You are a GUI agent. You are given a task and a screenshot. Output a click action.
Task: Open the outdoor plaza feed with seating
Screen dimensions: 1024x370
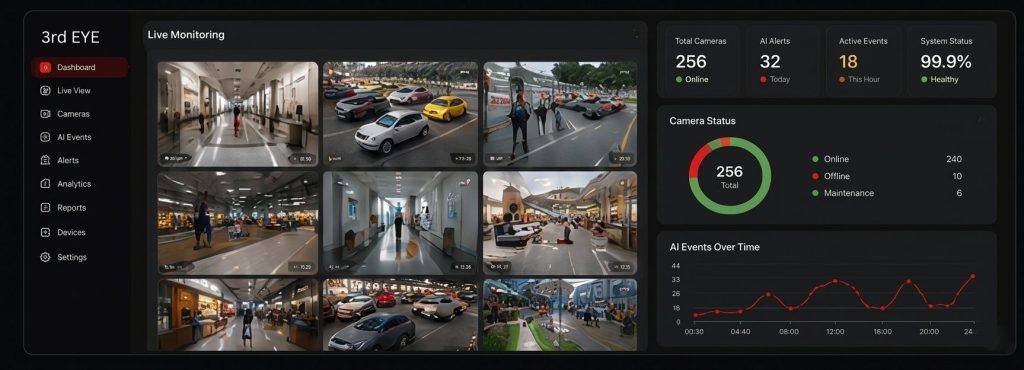[560, 223]
